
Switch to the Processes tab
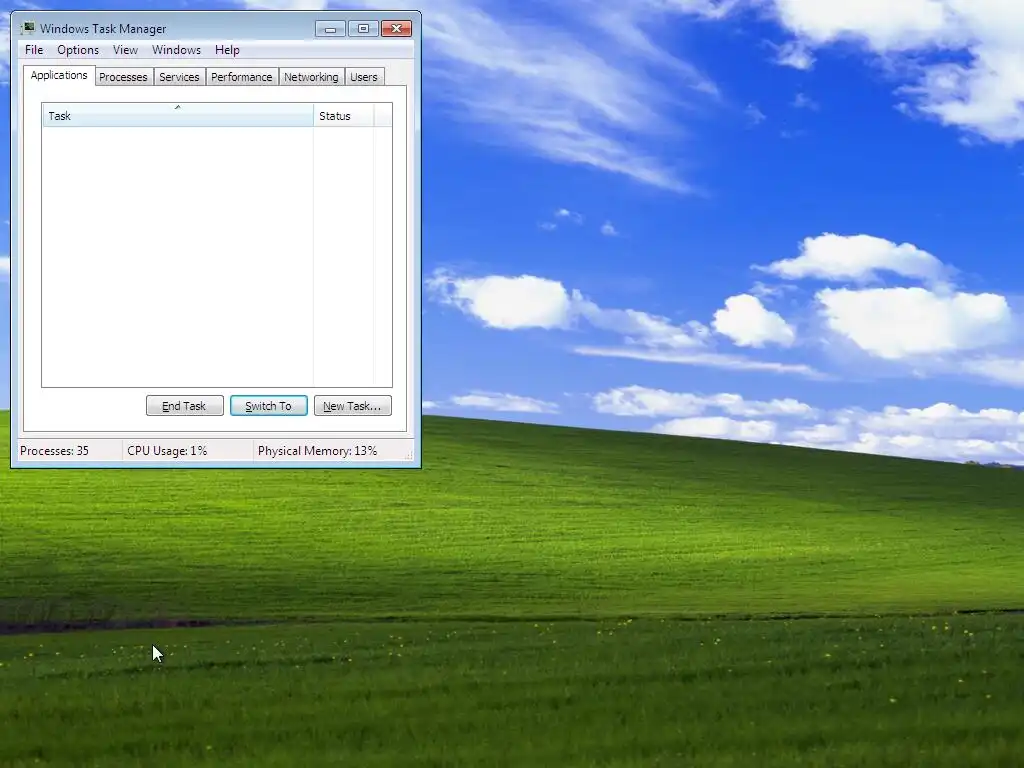(123, 77)
